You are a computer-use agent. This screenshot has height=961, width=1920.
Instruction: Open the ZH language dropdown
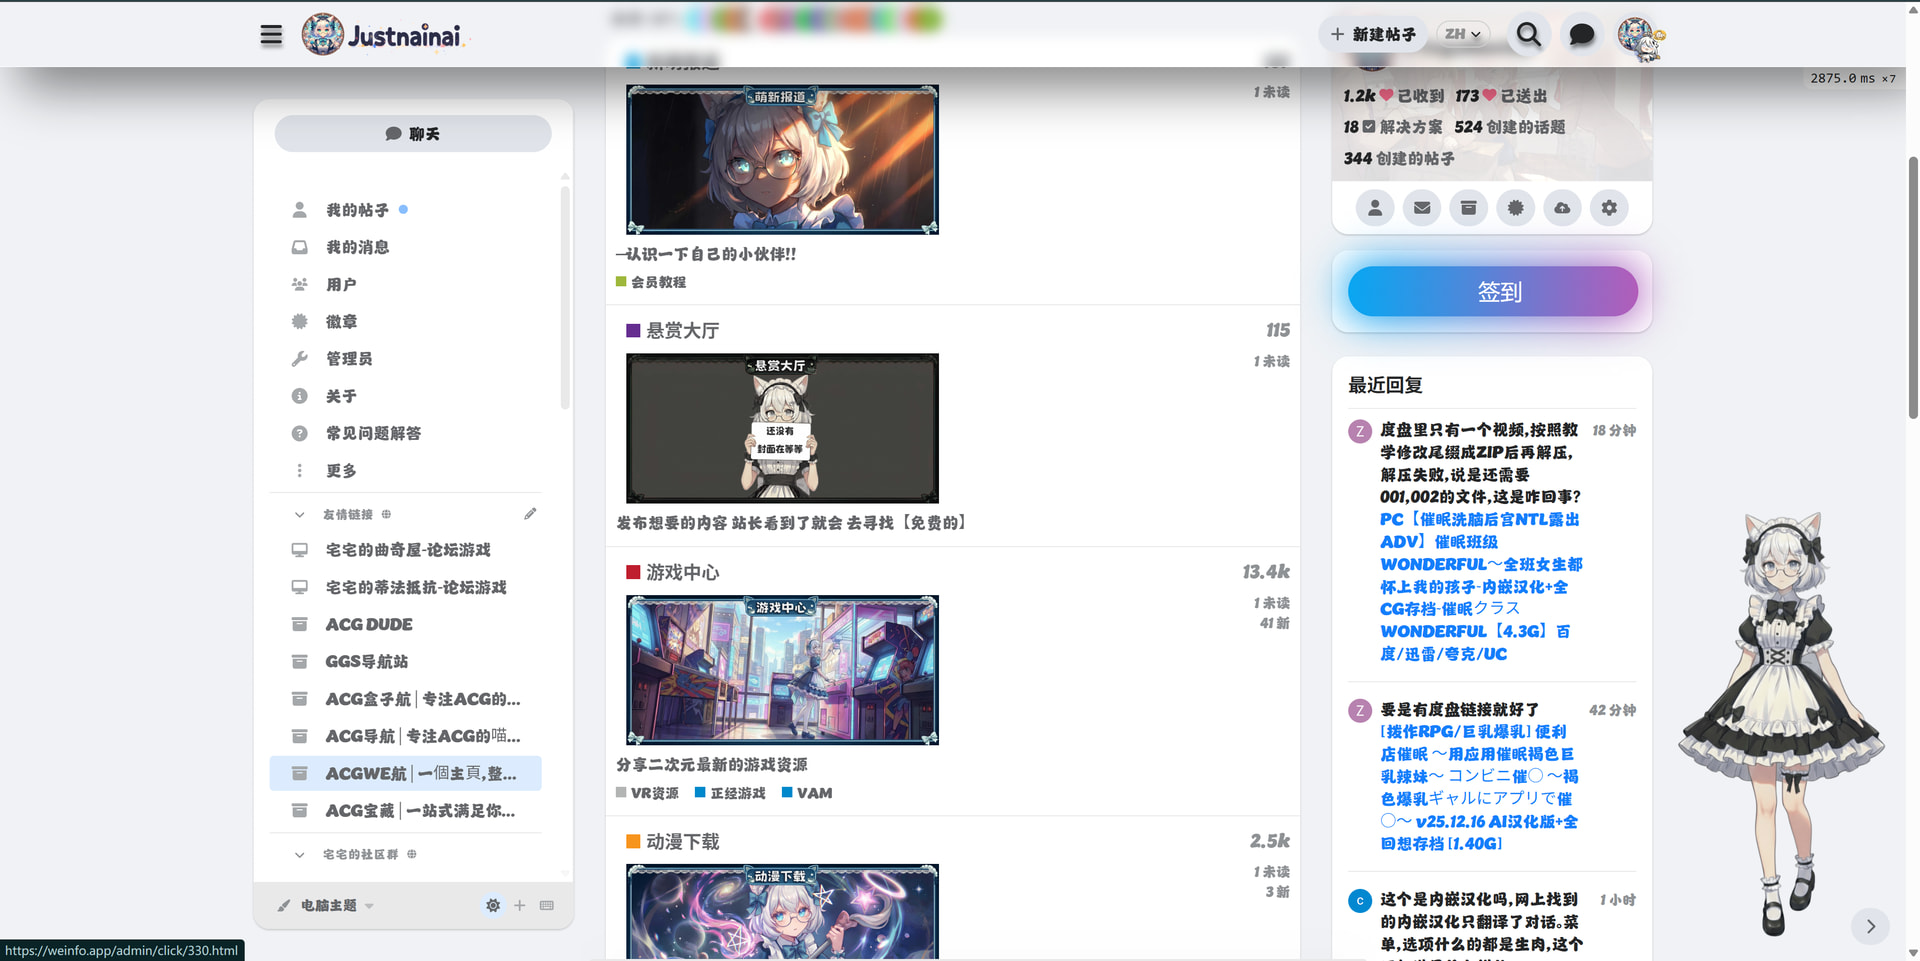(x=1462, y=34)
